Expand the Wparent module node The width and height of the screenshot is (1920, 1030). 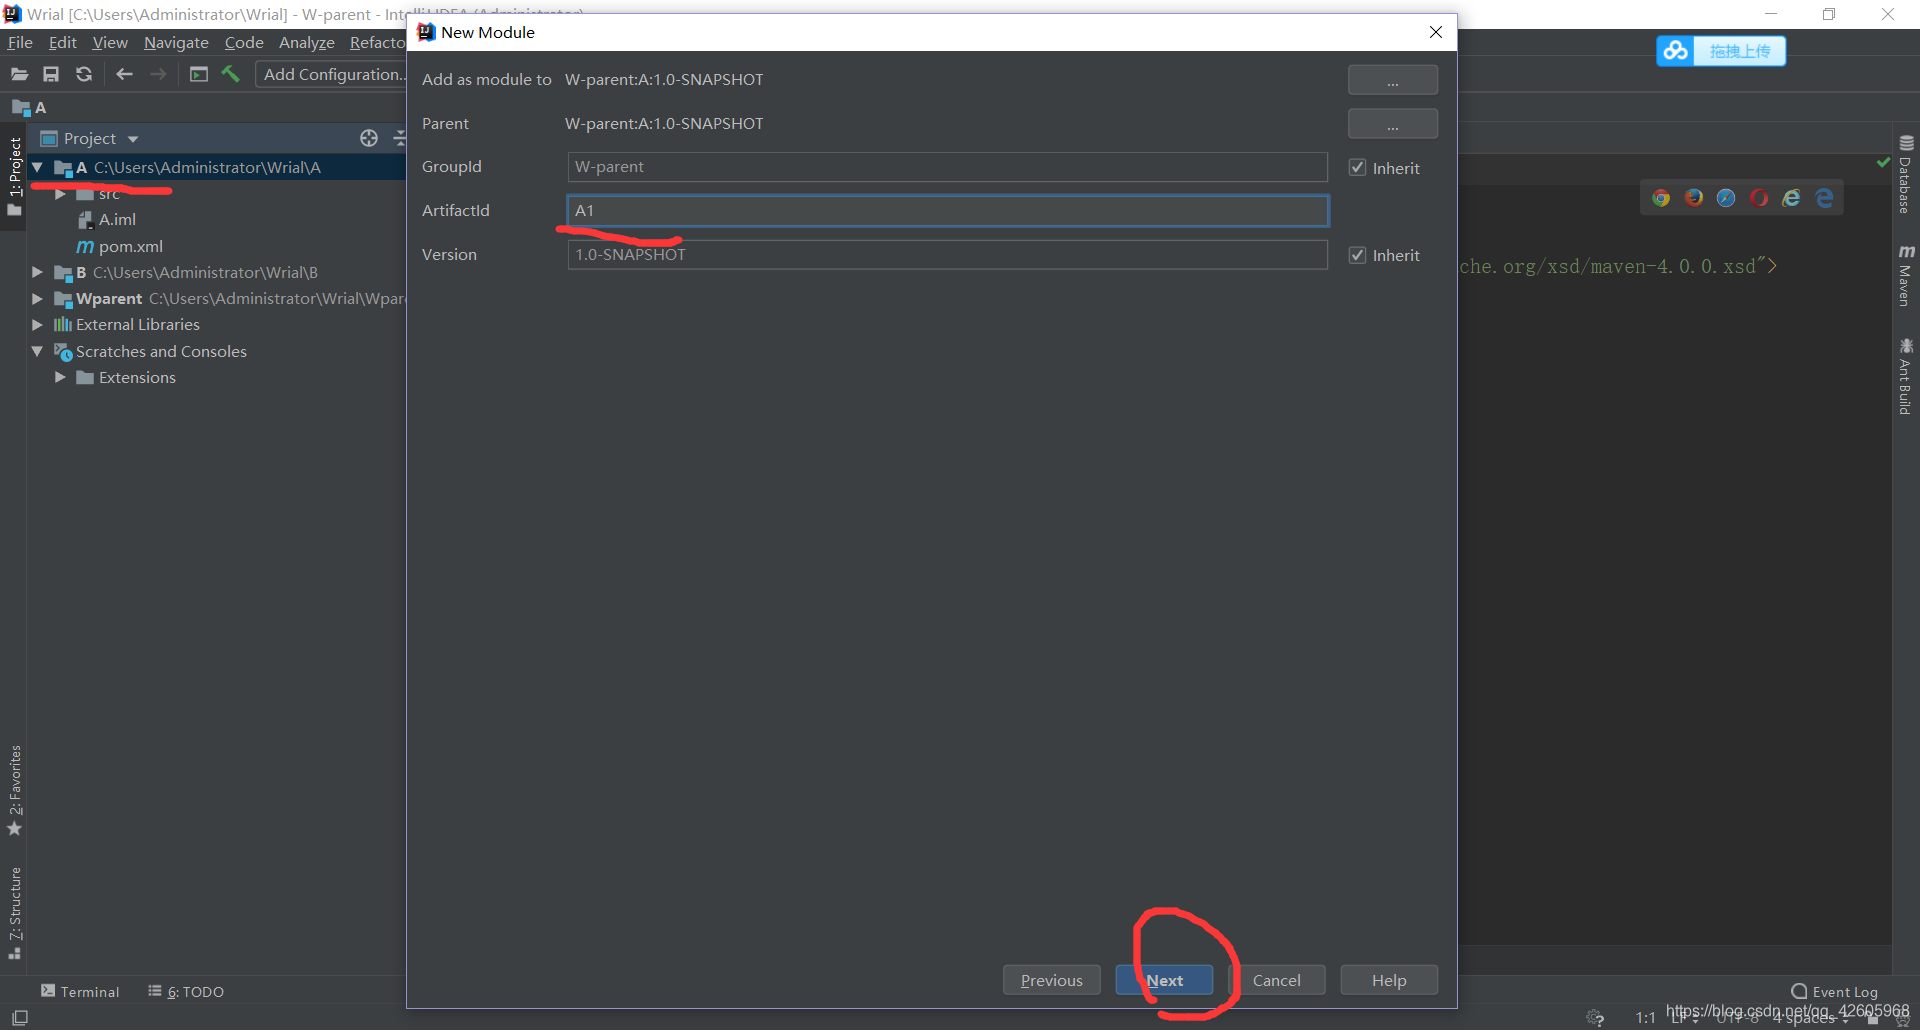click(x=37, y=298)
